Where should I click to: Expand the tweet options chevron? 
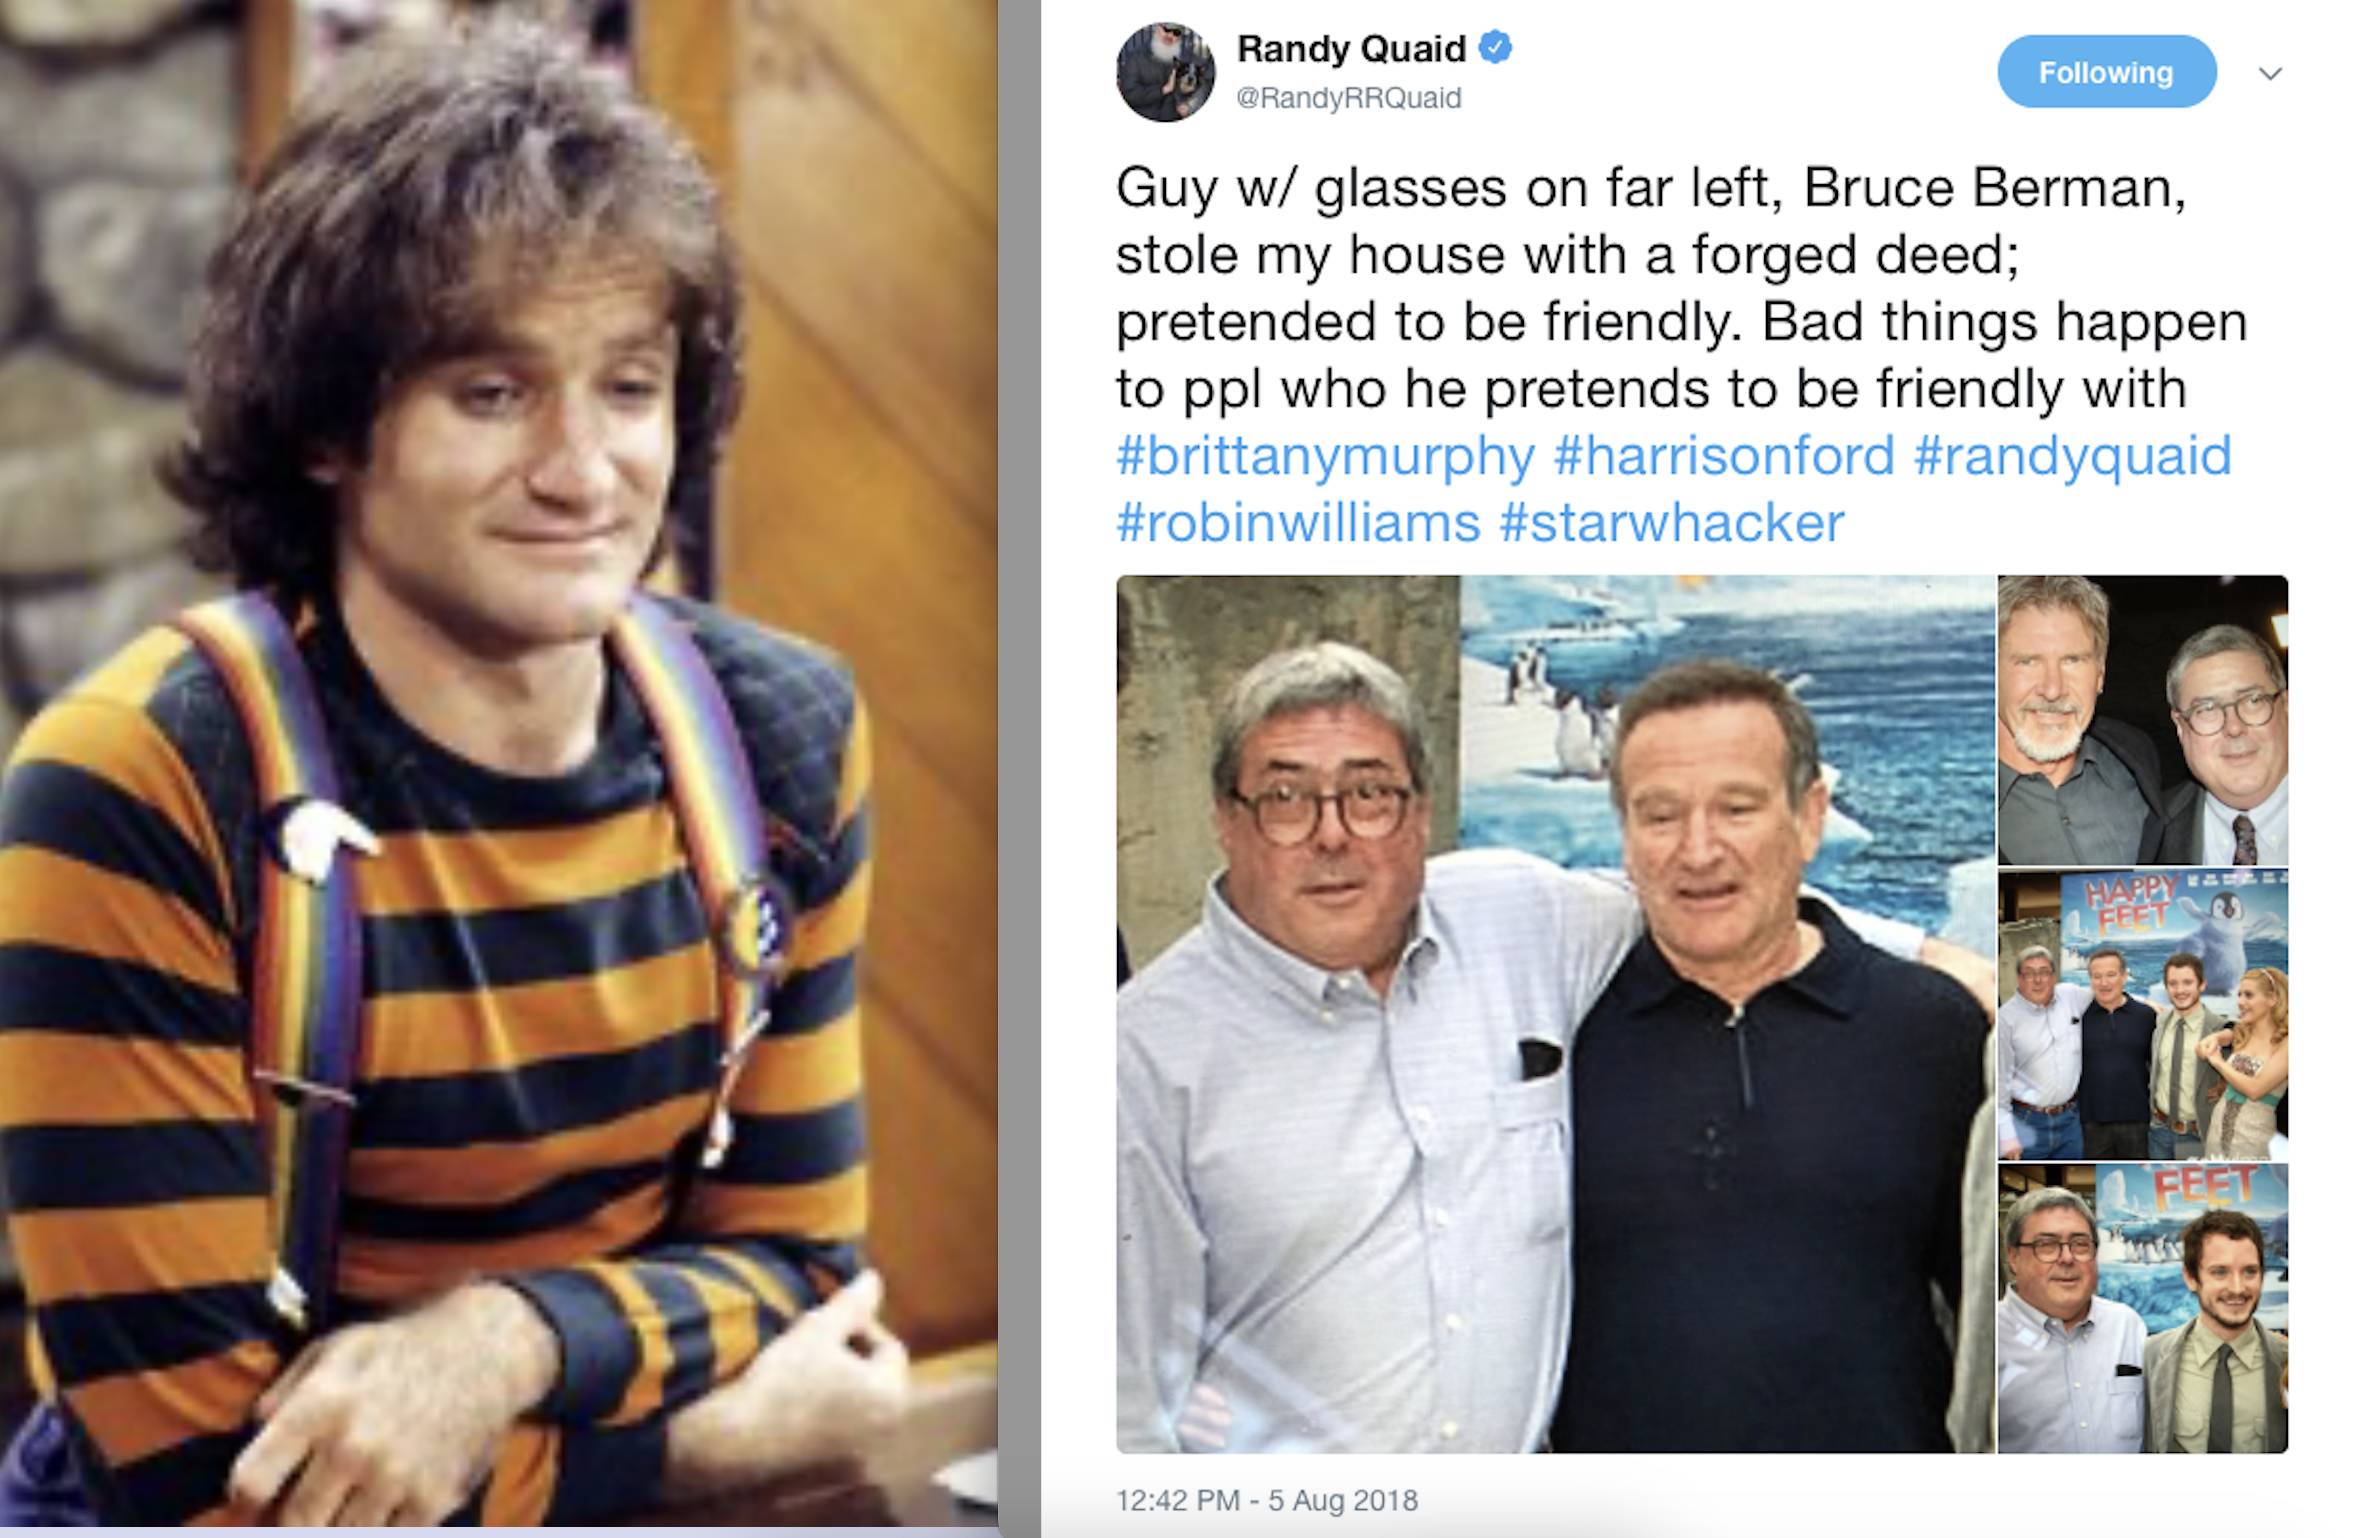[x=2270, y=73]
